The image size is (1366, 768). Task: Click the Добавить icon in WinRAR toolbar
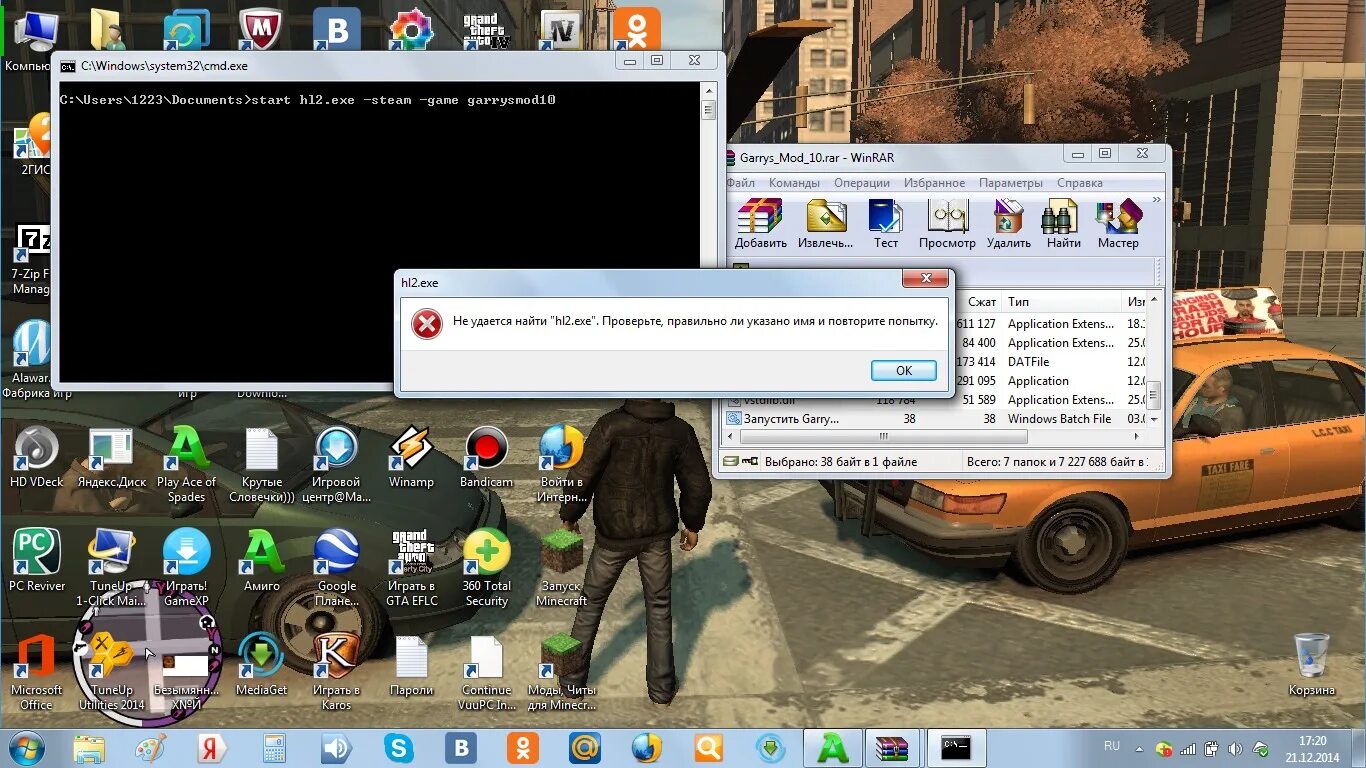[761, 223]
